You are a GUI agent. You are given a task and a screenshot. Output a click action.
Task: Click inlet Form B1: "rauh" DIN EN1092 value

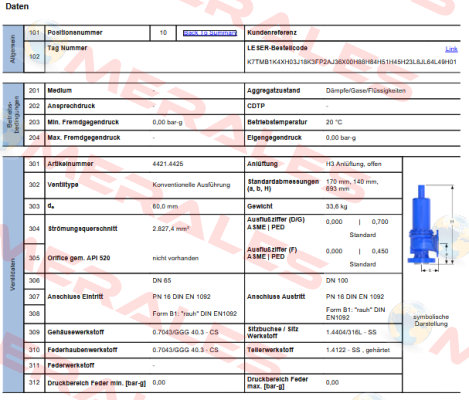tap(195, 314)
